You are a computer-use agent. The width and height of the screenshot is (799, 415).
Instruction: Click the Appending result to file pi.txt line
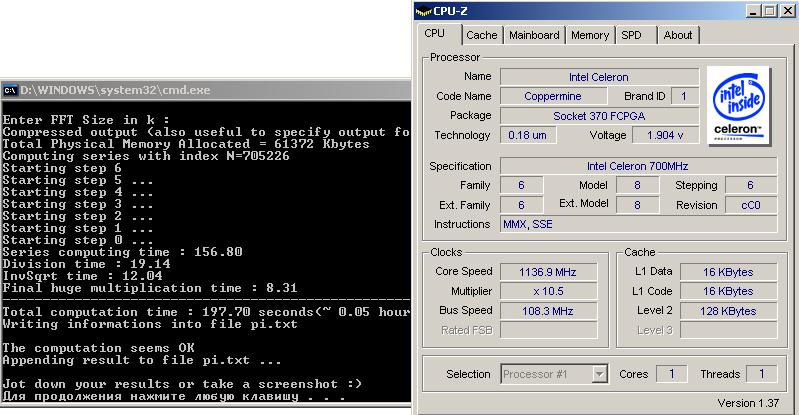point(142,360)
